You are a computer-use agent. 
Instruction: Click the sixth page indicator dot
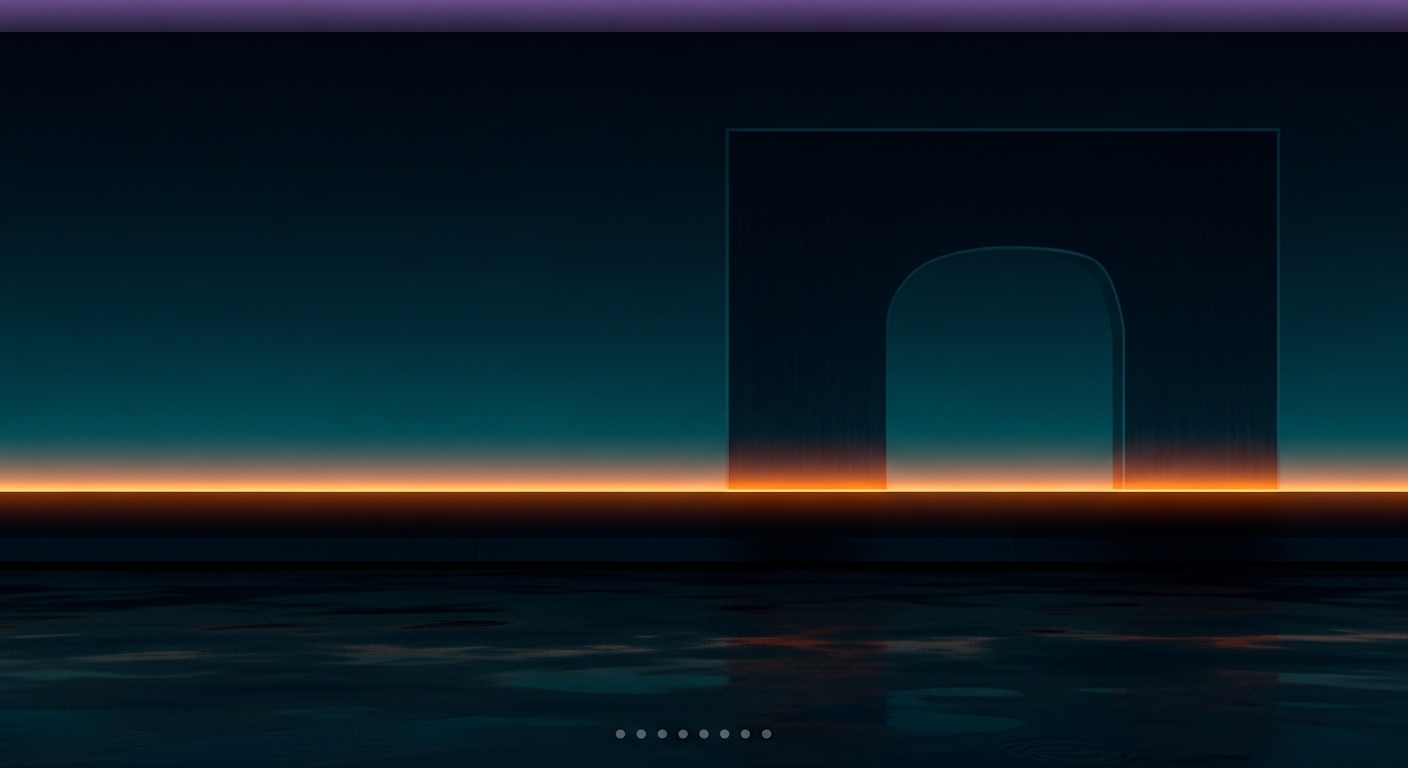pos(725,734)
